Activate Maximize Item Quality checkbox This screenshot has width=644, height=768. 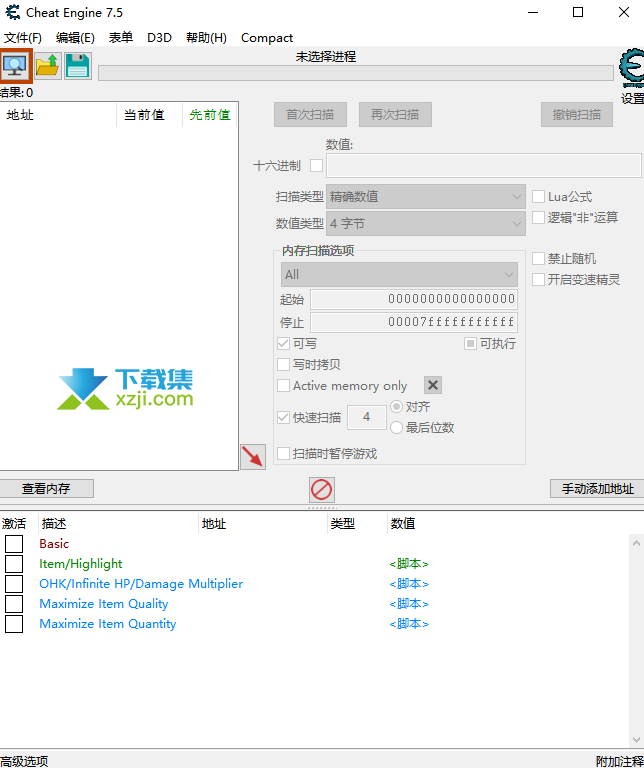click(14, 604)
